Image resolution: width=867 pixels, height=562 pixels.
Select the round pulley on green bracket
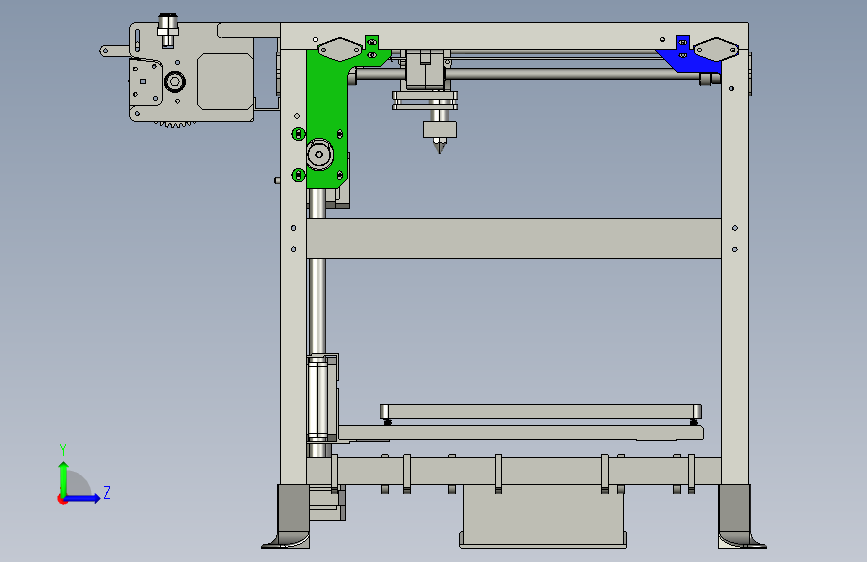coord(319,154)
